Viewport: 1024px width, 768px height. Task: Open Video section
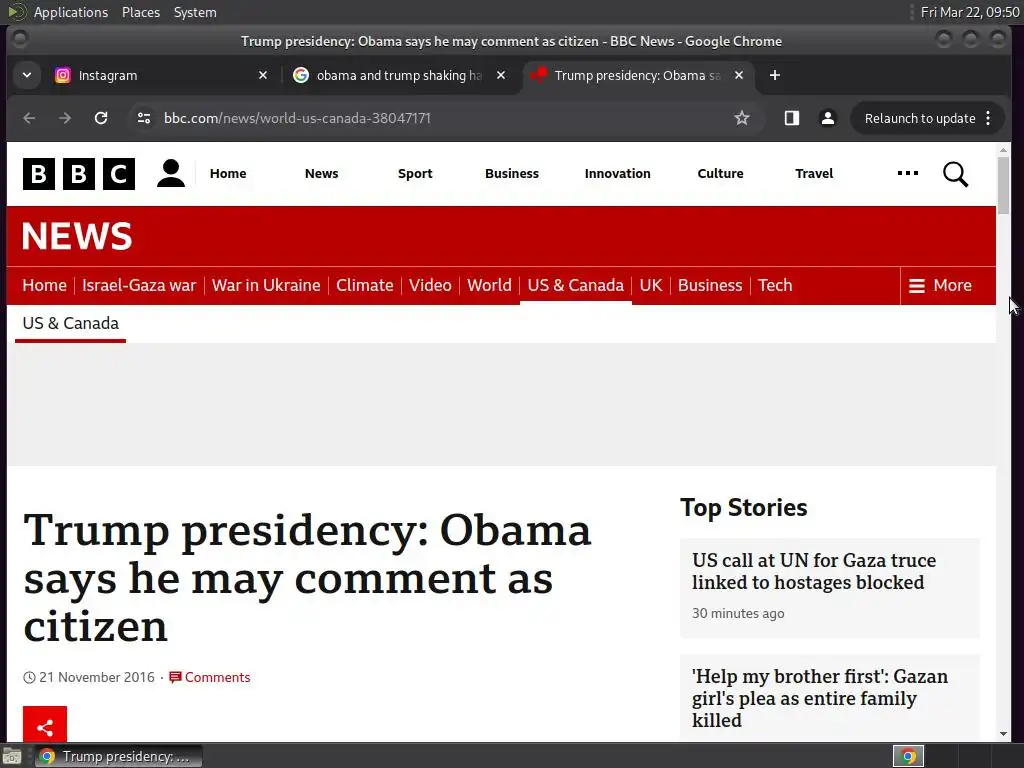(430, 285)
